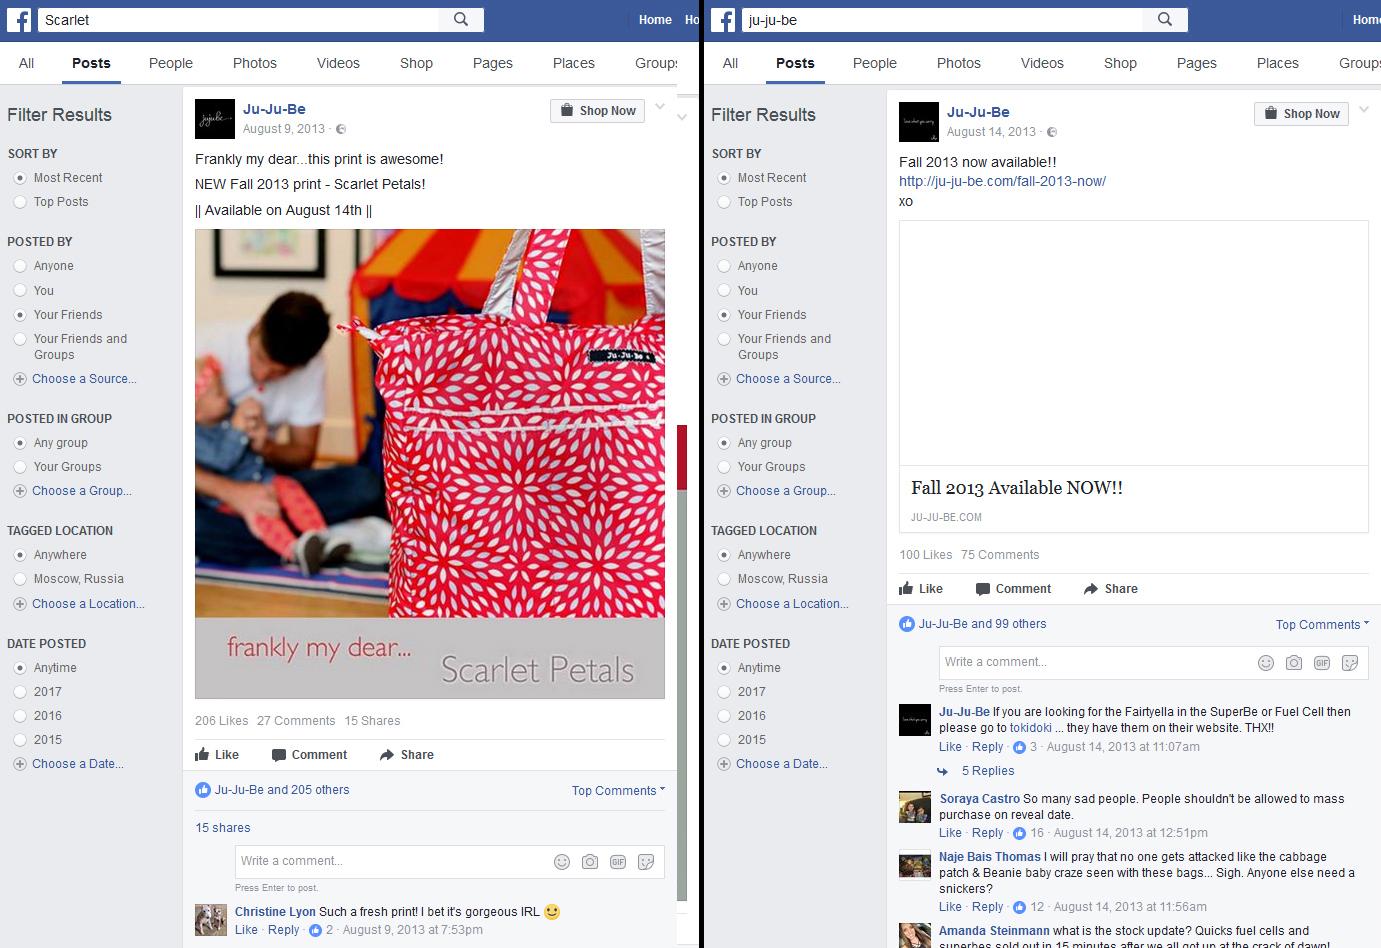Share the Fall 2013 available post
This screenshot has height=948, width=1381.
click(1111, 589)
